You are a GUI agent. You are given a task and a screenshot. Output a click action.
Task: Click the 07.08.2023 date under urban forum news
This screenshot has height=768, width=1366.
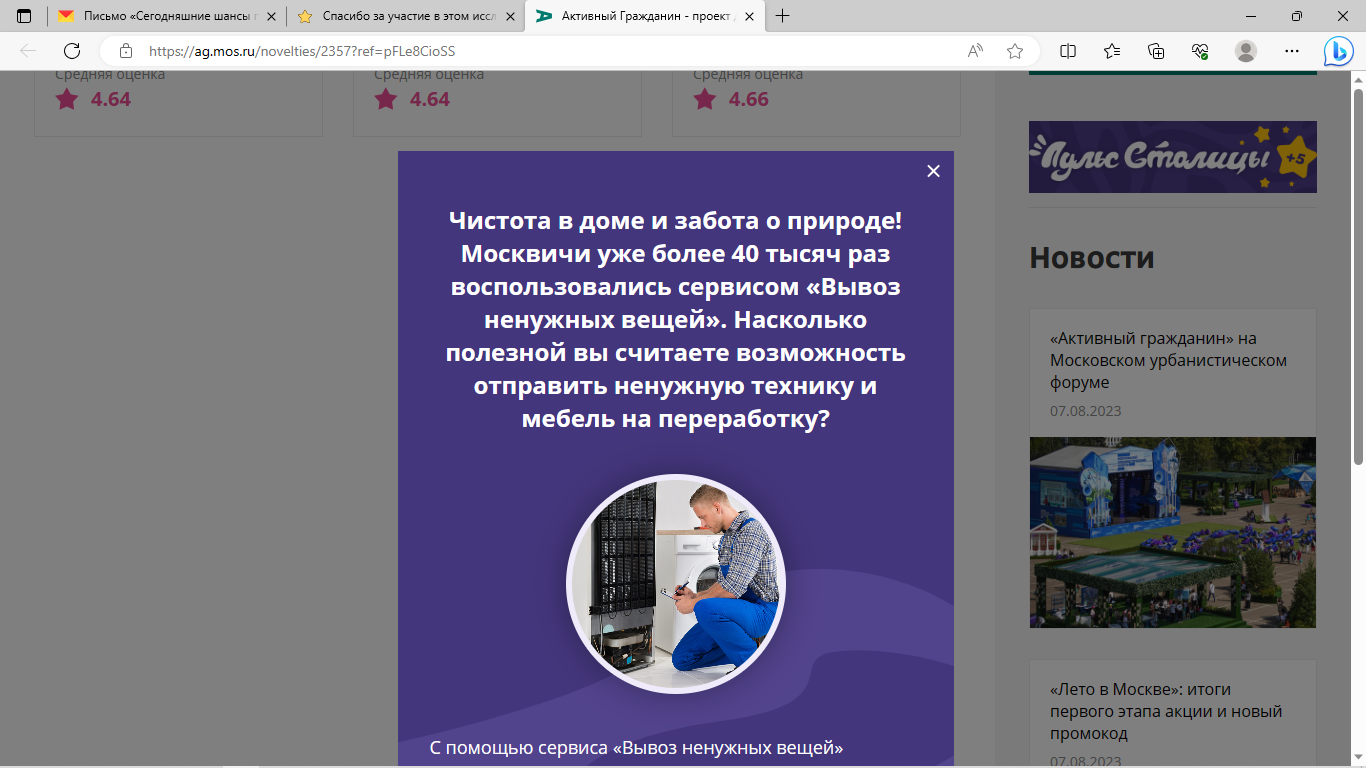(1086, 411)
